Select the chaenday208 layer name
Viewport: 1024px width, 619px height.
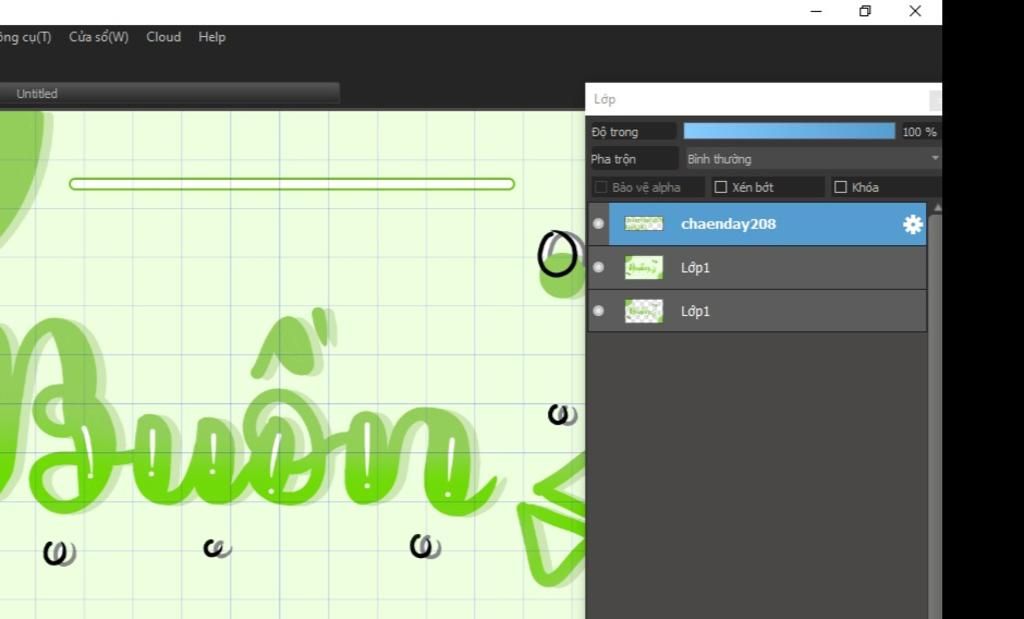728,224
